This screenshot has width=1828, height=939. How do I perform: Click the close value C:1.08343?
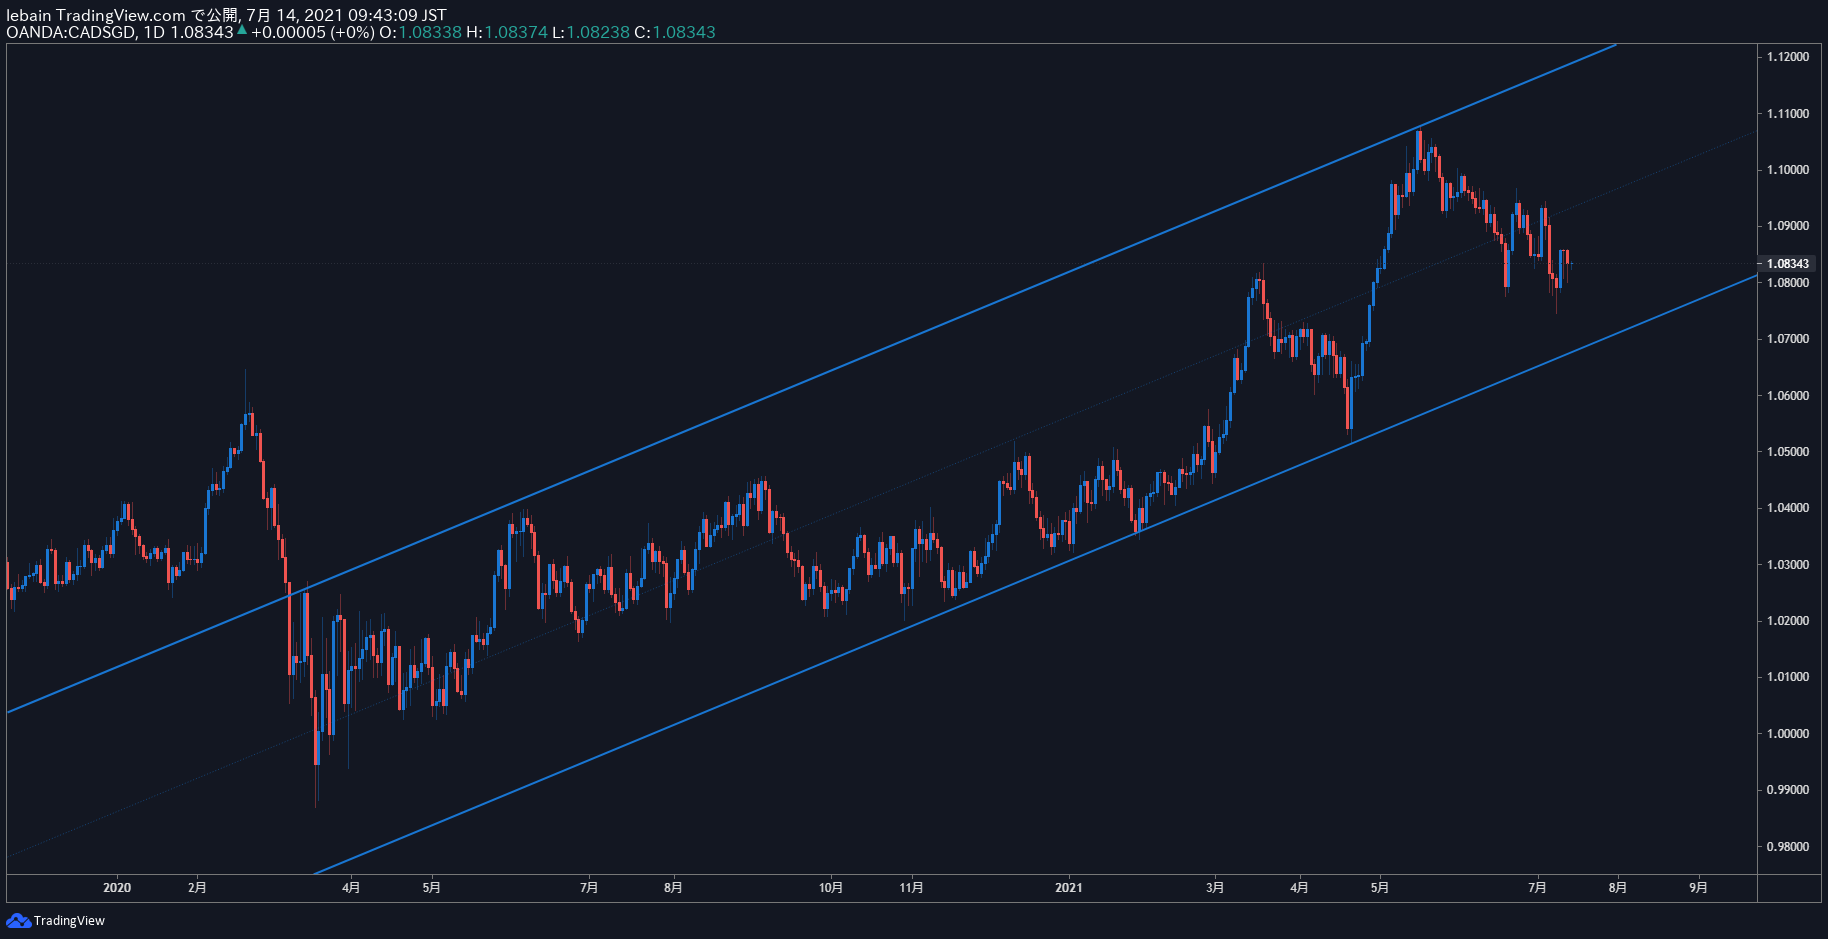675,32
